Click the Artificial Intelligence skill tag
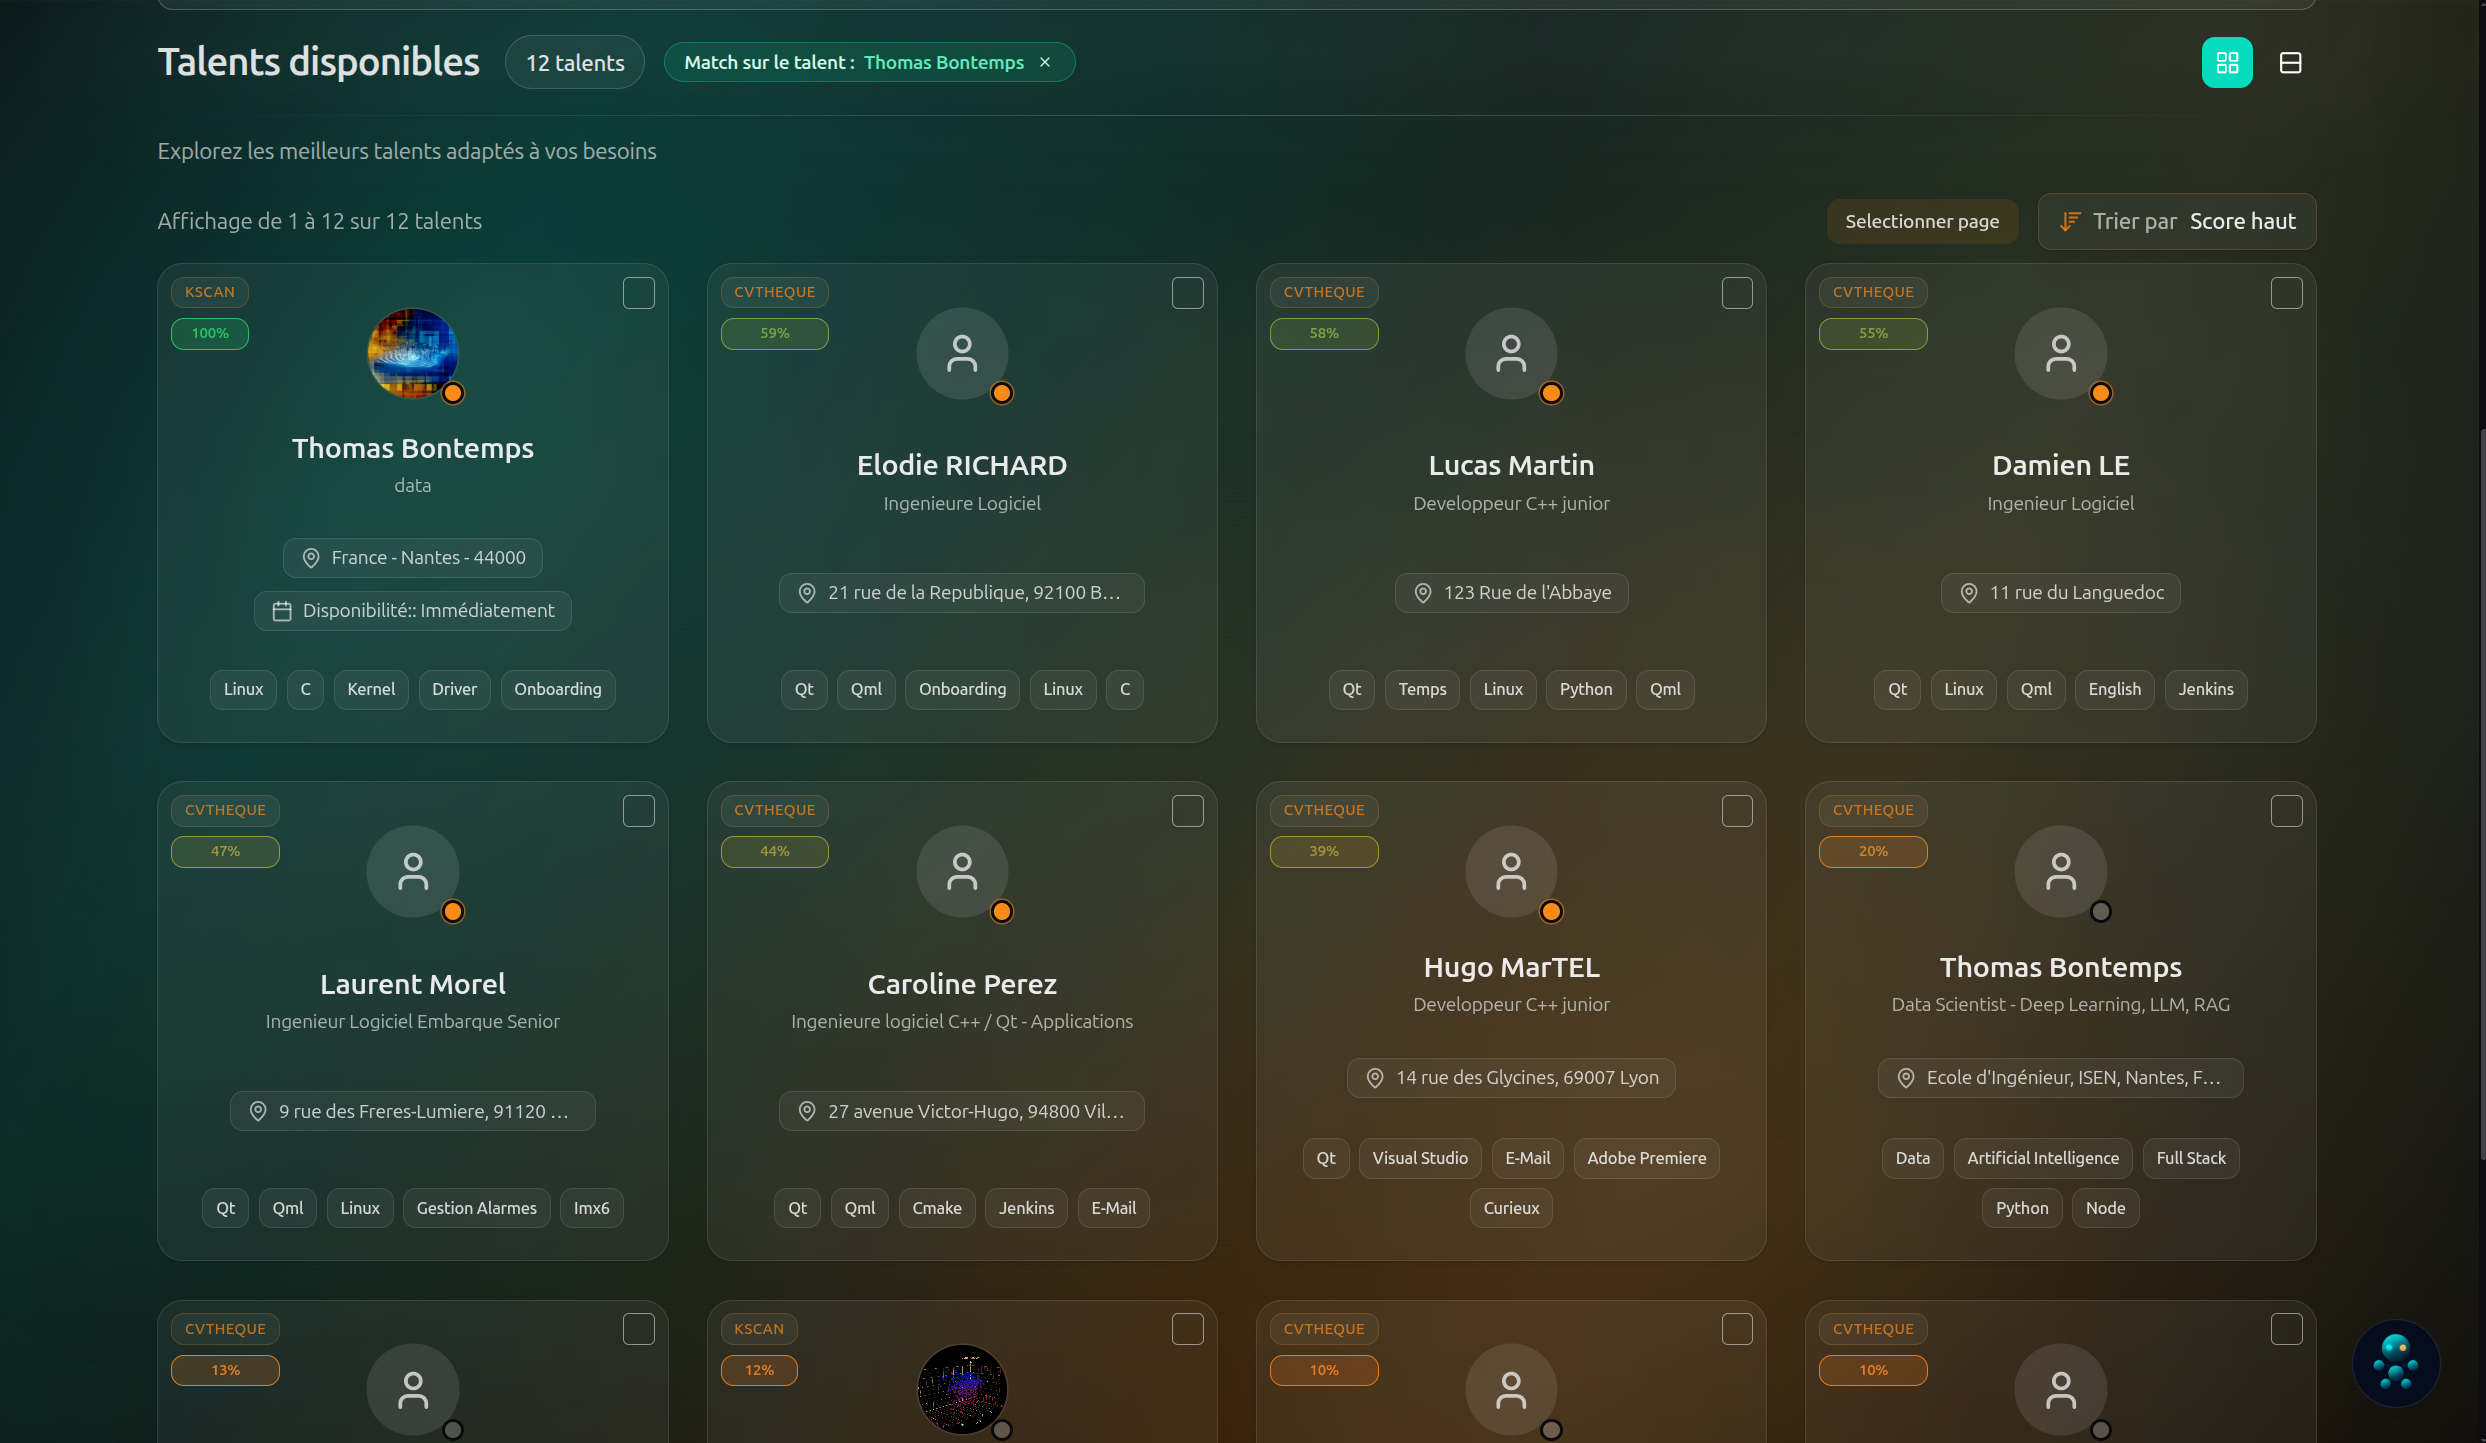The height and width of the screenshot is (1443, 2486). point(2042,1158)
